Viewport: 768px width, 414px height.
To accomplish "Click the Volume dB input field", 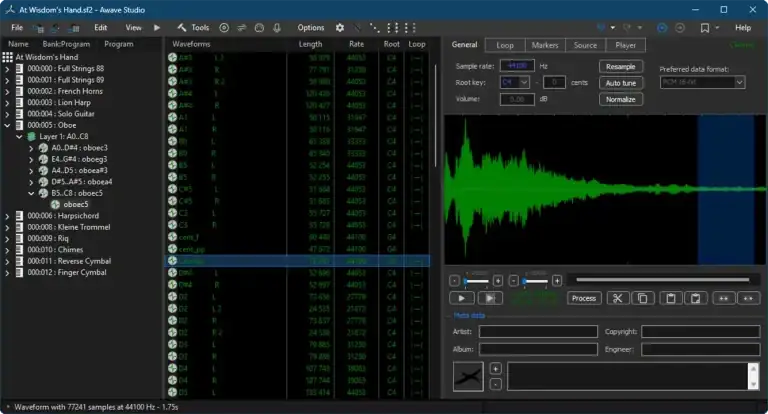I will [x=517, y=99].
